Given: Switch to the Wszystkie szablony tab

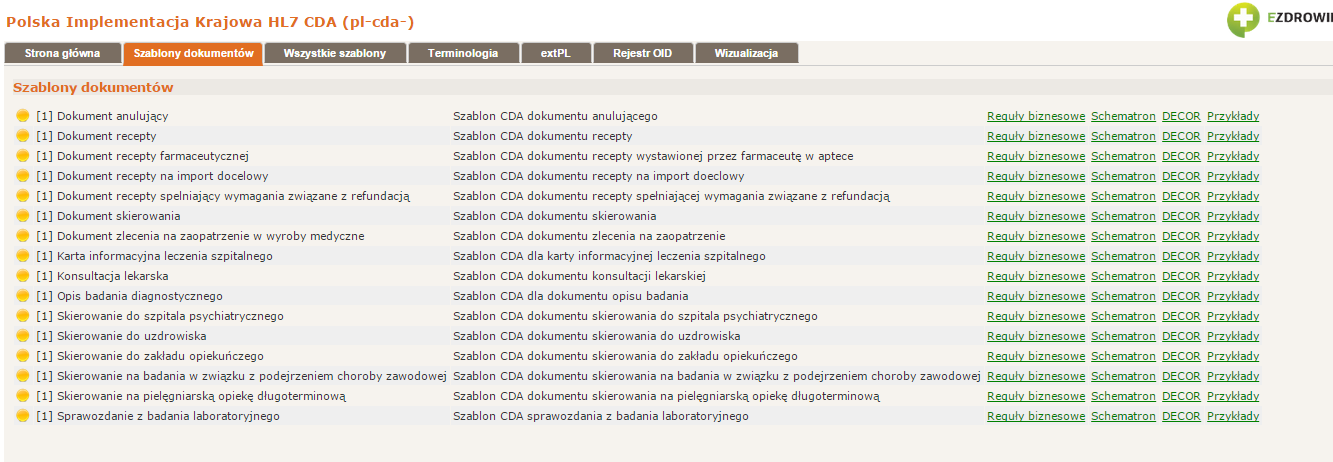Looking at the screenshot, I should click(334, 54).
